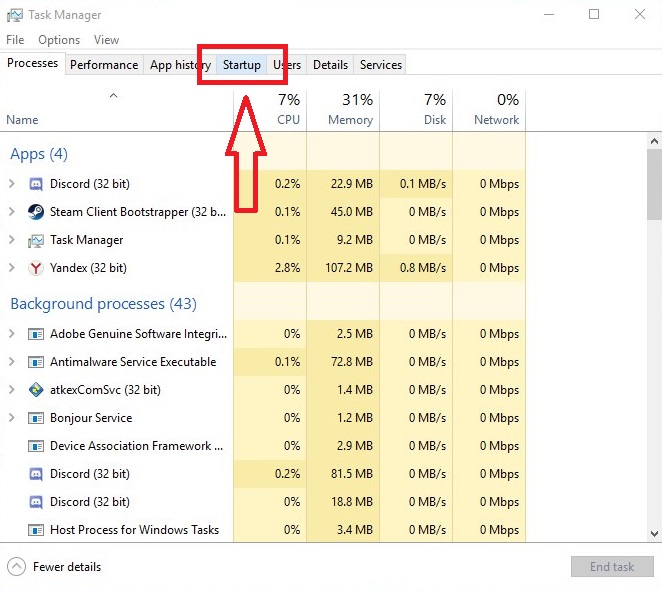662x591 pixels.
Task: Expand the Task Manager app entry
Action: tap(12, 240)
